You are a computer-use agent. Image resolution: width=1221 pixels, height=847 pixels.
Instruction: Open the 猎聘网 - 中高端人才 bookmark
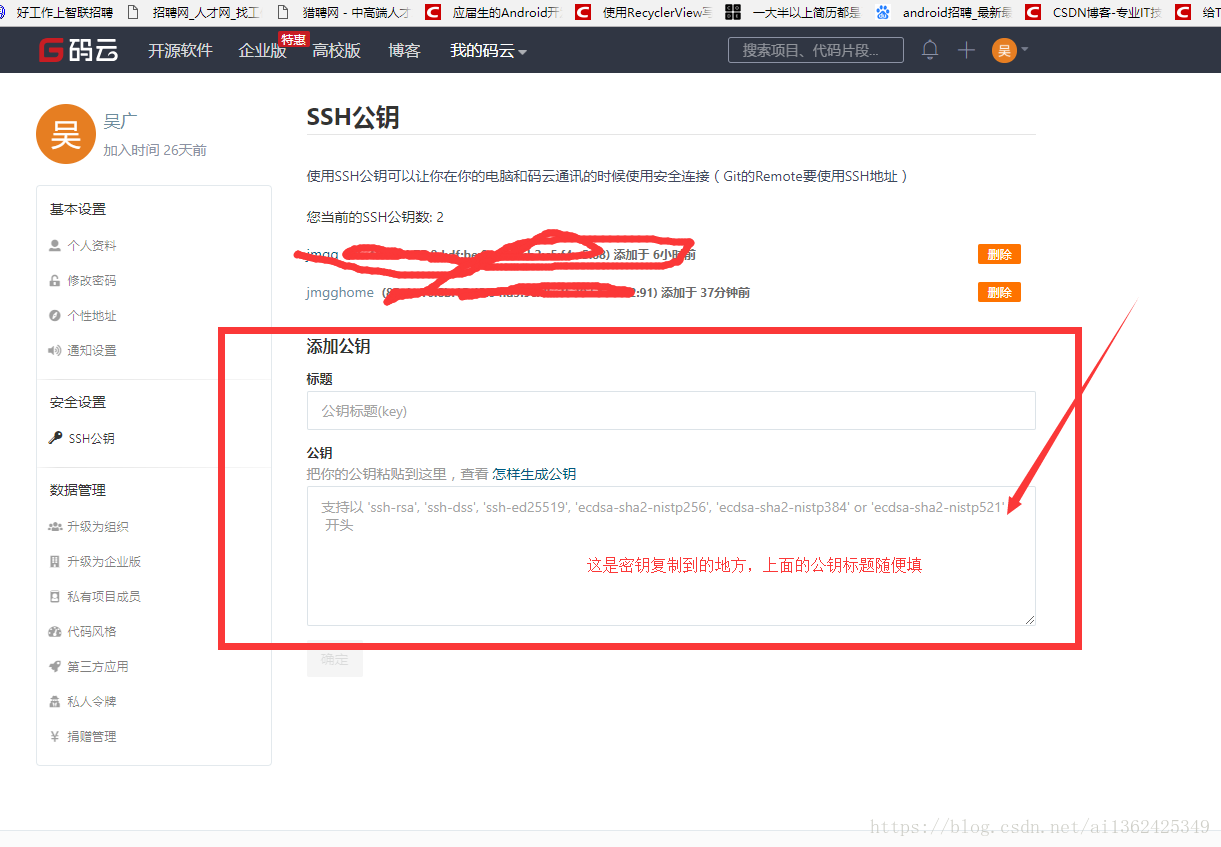[345, 12]
